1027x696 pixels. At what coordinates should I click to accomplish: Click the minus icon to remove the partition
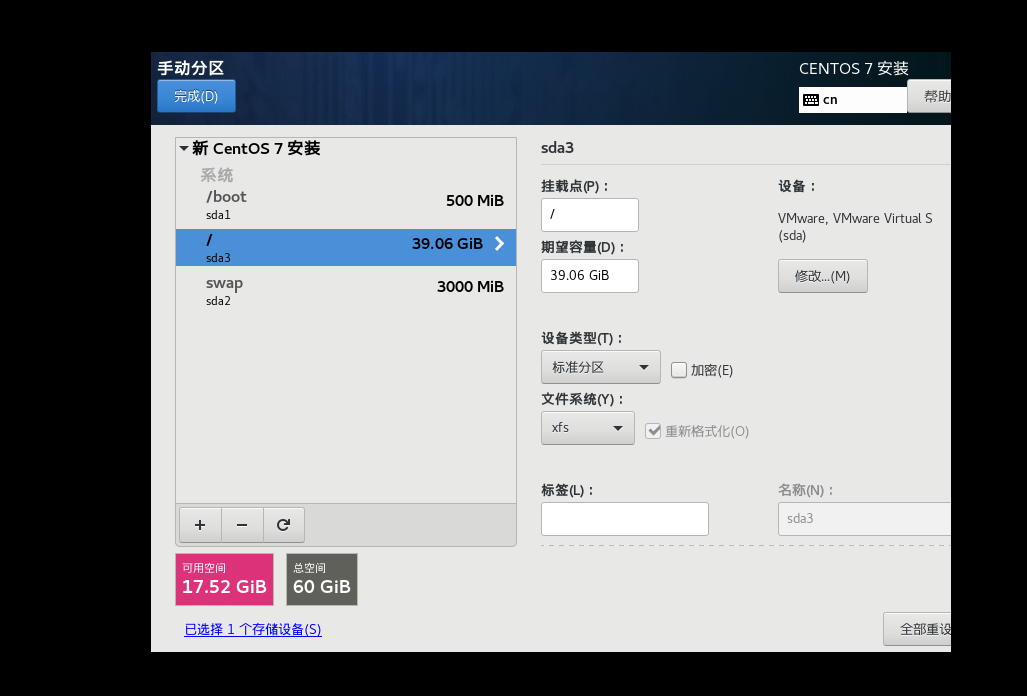pyautogui.click(x=242, y=524)
